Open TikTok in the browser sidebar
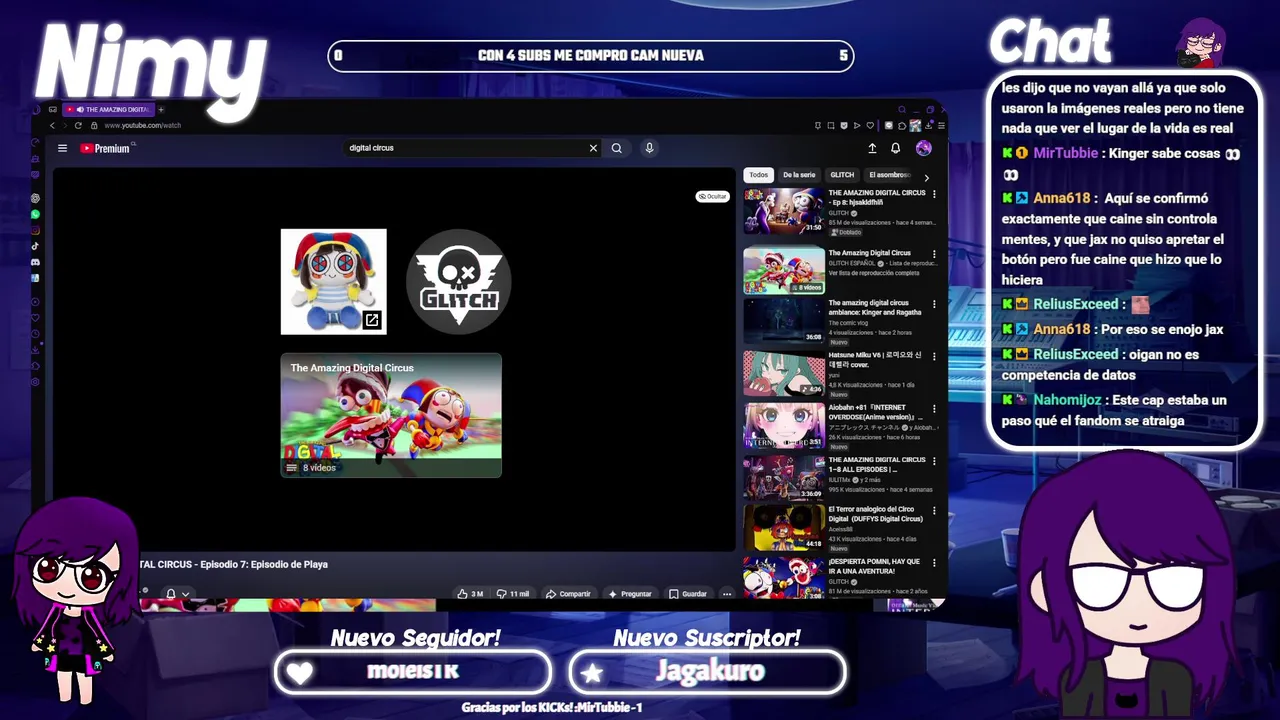The image size is (1280, 720). pyautogui.click(x=35, y=246)
